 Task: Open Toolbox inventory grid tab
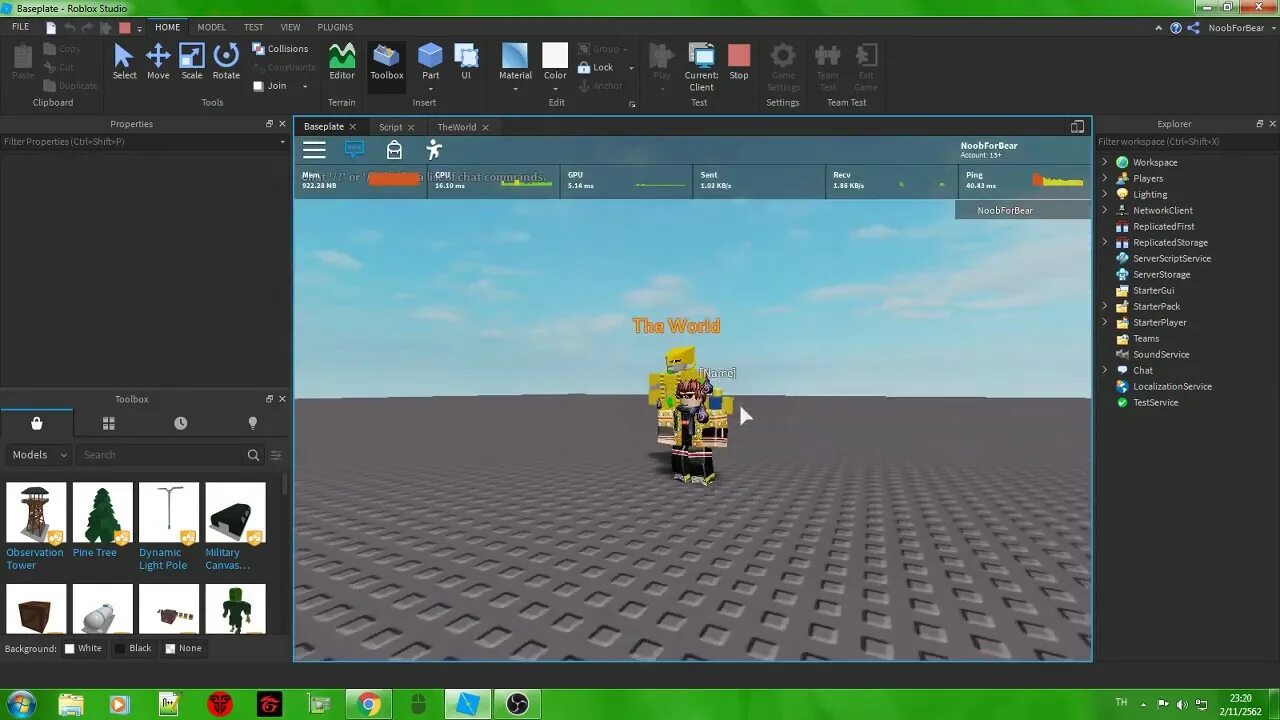pos(109,423)
